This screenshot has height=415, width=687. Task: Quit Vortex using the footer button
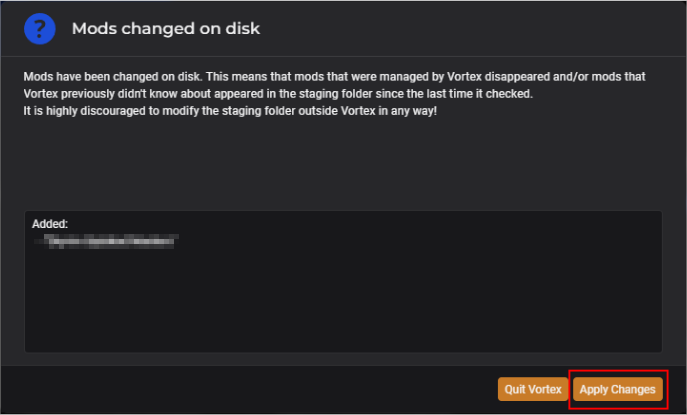[533, 389]
